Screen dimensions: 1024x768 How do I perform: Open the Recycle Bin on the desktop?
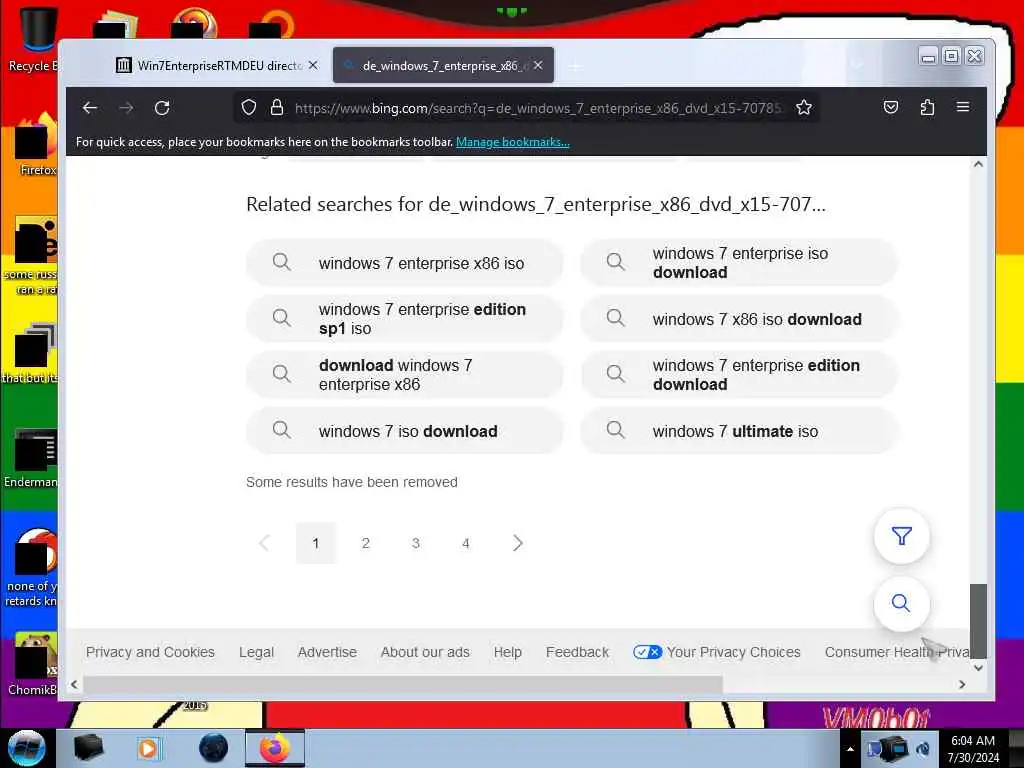(33, 39)
